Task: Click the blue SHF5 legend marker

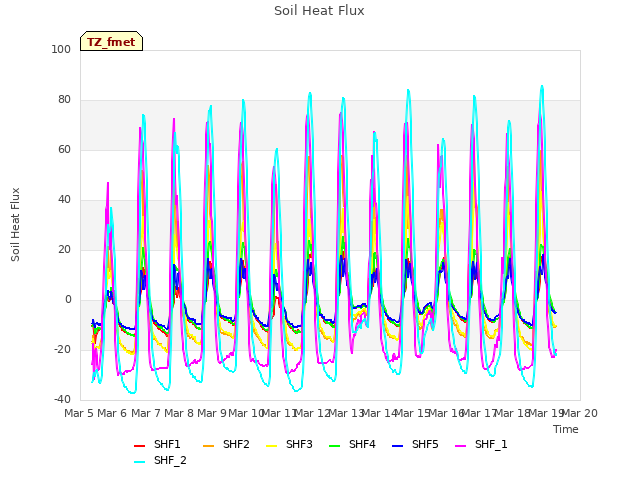Action: 398,445
